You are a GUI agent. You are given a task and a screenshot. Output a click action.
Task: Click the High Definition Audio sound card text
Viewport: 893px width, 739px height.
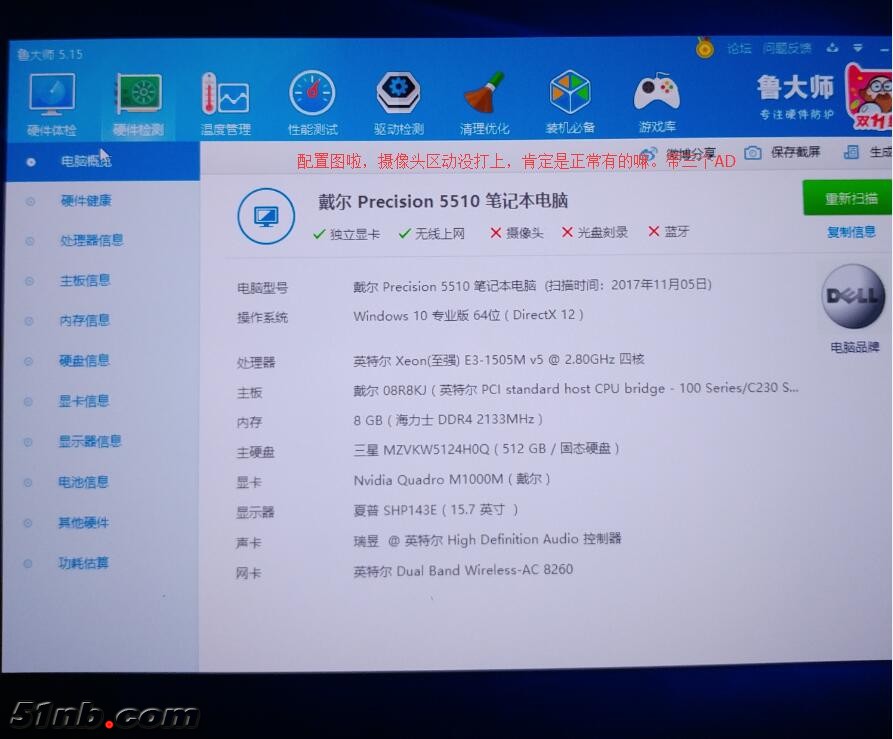pos(487,540)
